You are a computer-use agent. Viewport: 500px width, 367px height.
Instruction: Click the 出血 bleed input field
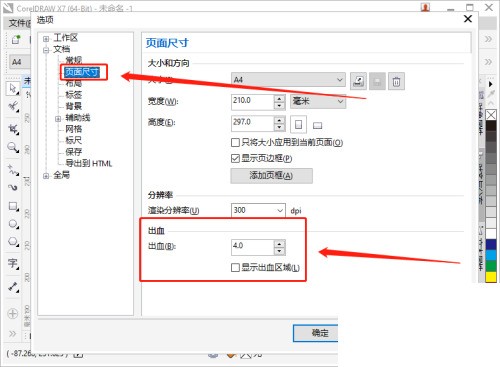point(253,247)
